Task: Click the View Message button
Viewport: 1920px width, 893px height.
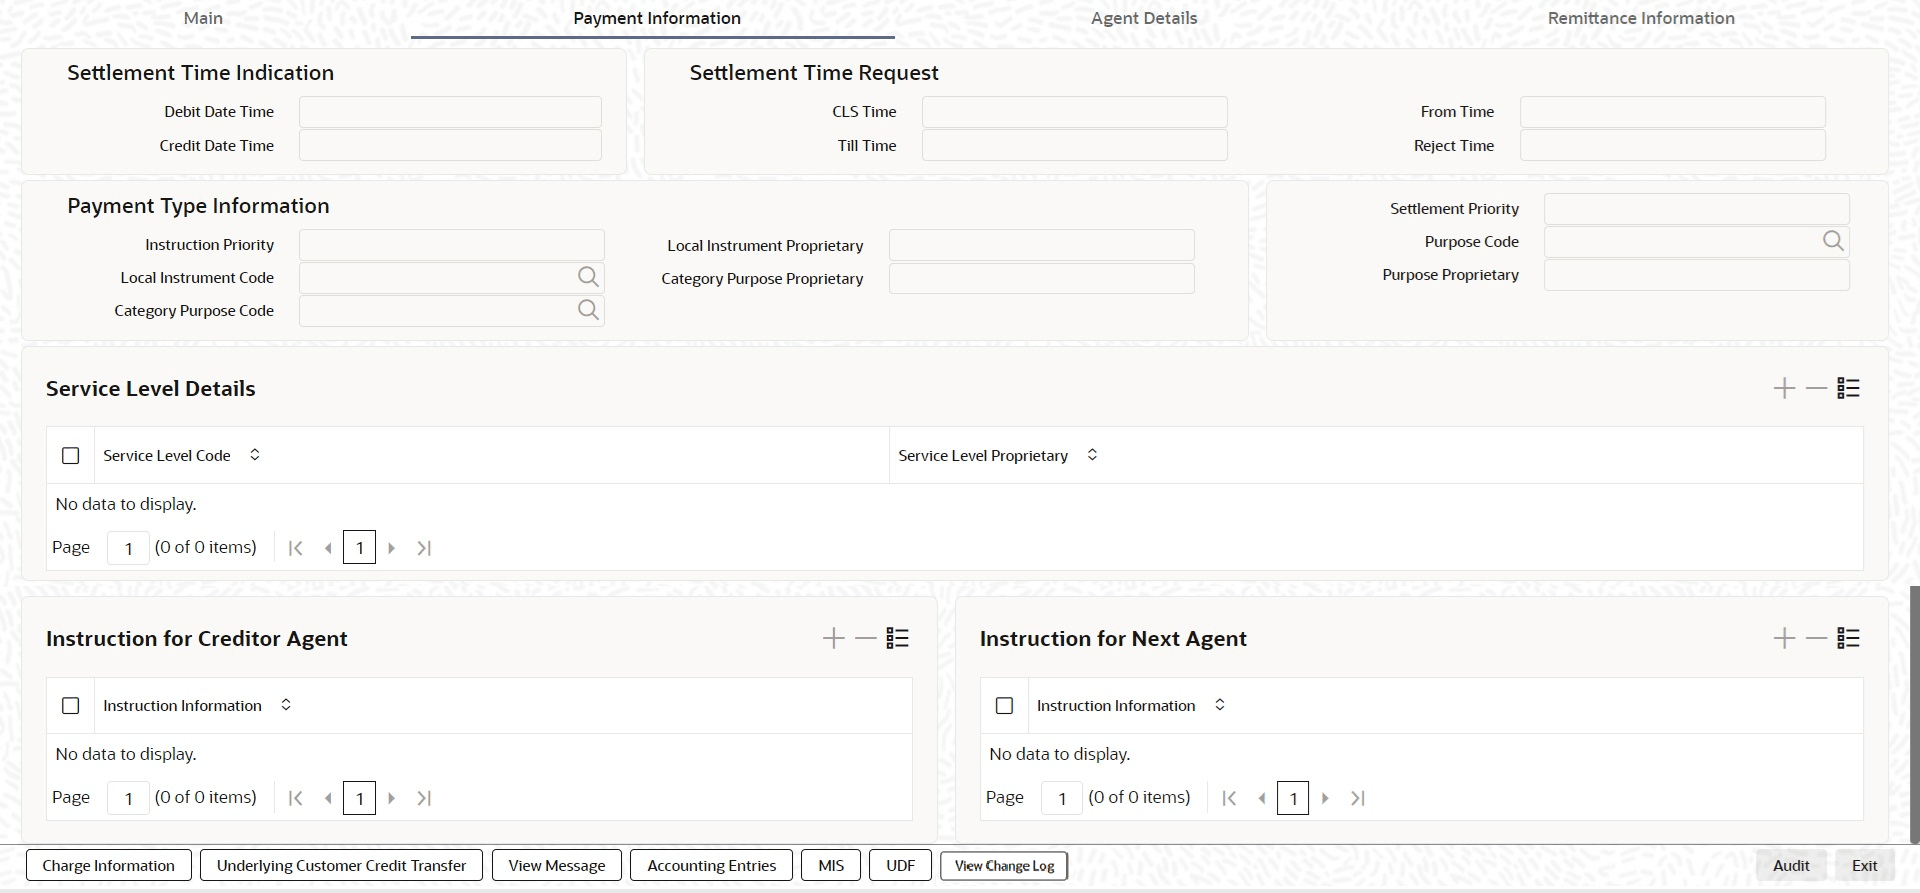Action: pos(557,866)
